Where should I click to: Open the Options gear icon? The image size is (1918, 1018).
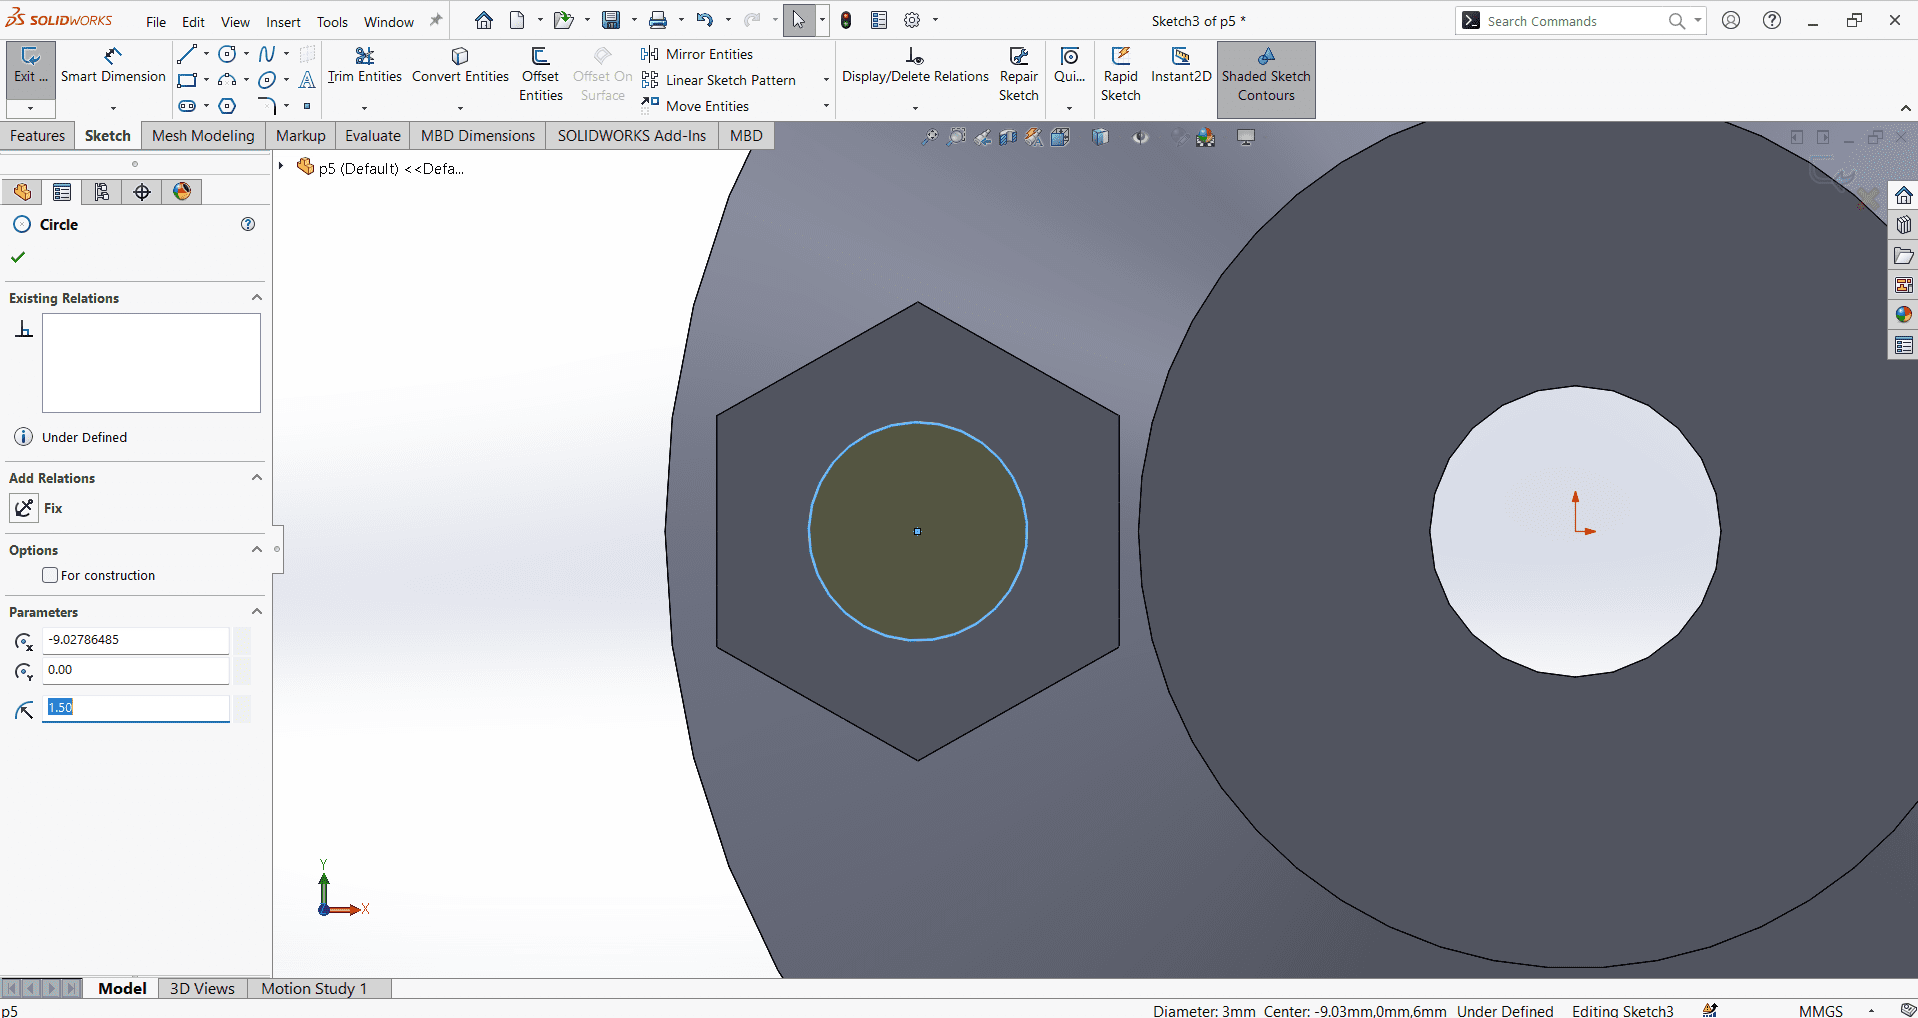[912, 20]
